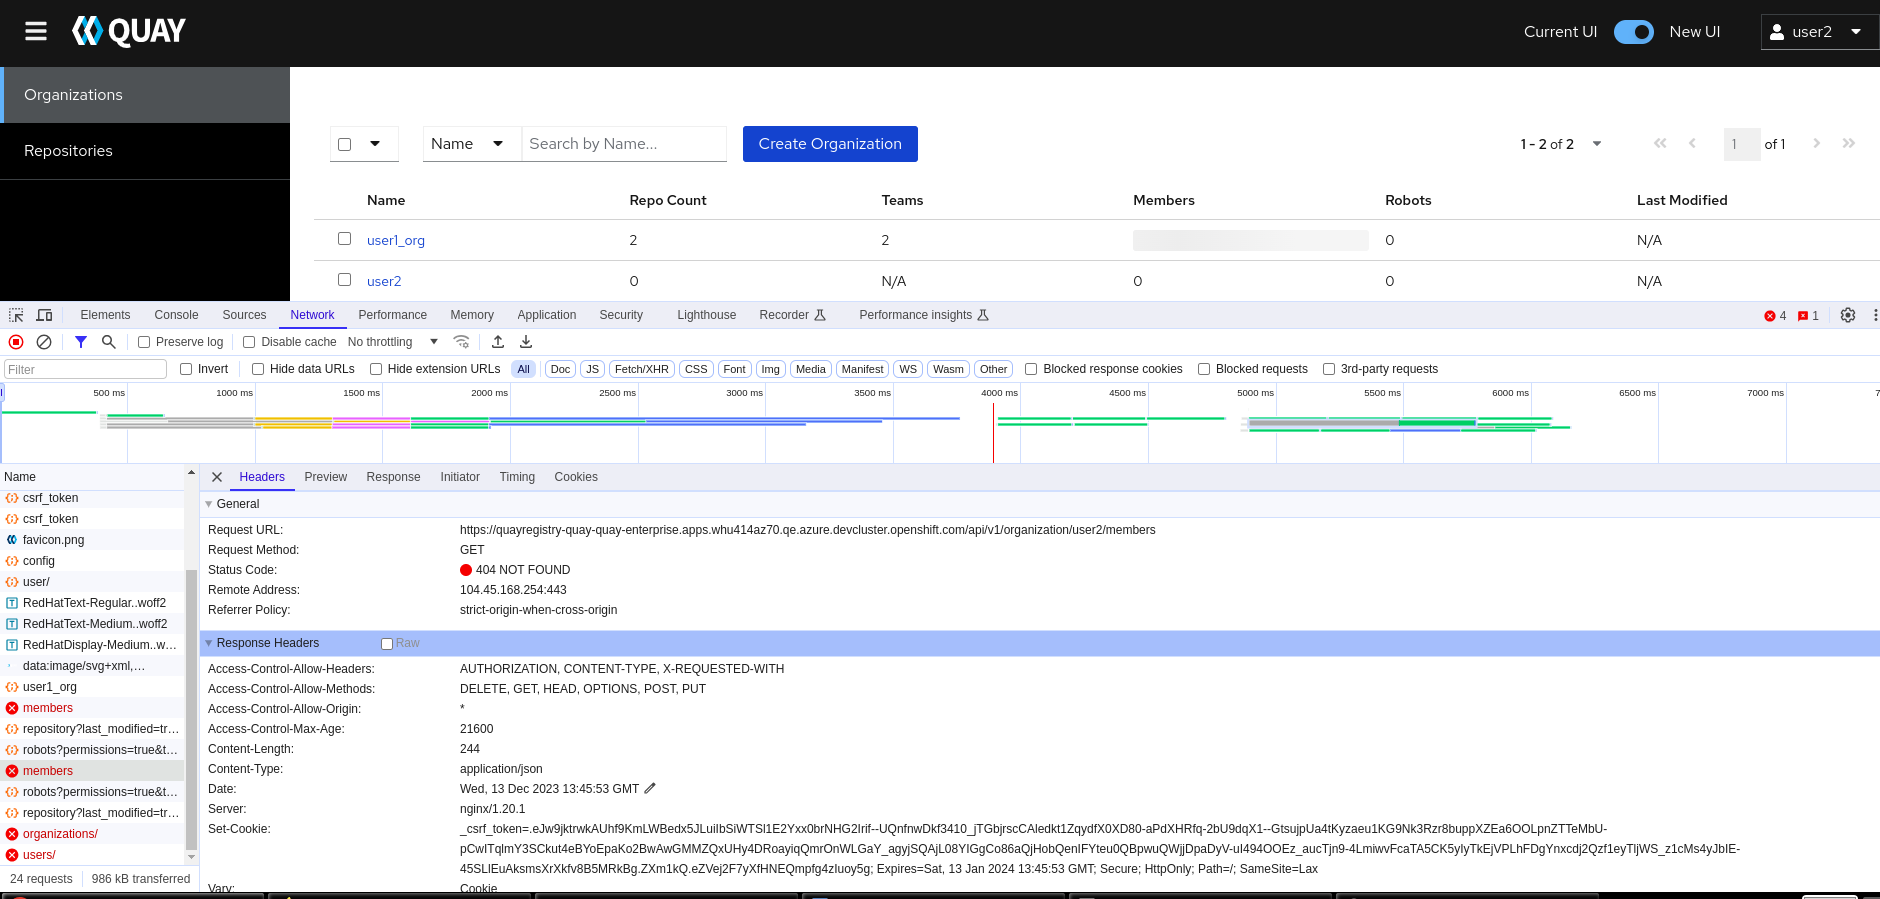The height and width of the screenshot is (899, 1880).
Task: Check Hide data URLs
Action: [258, 369]
